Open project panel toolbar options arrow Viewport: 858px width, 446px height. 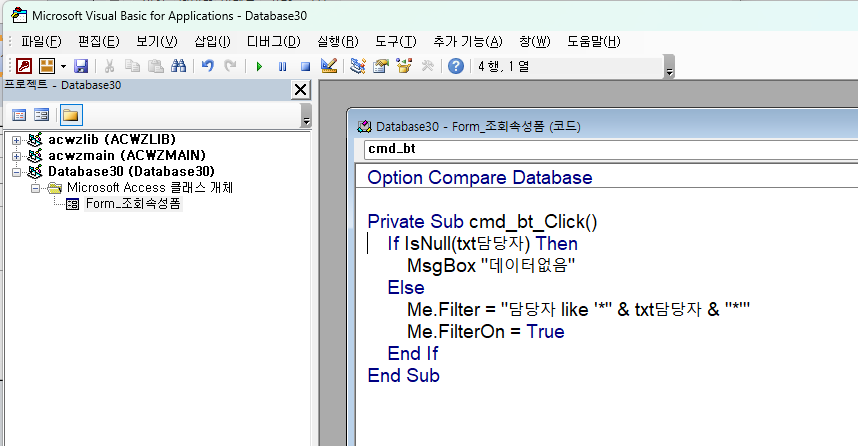[306, 116]
